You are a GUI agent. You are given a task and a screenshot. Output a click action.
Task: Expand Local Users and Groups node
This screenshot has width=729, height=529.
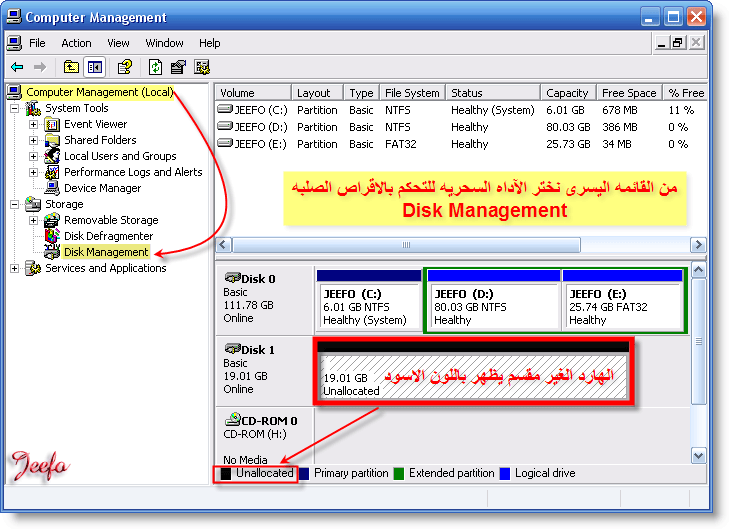pyautogui.click(x=33, y=157)
